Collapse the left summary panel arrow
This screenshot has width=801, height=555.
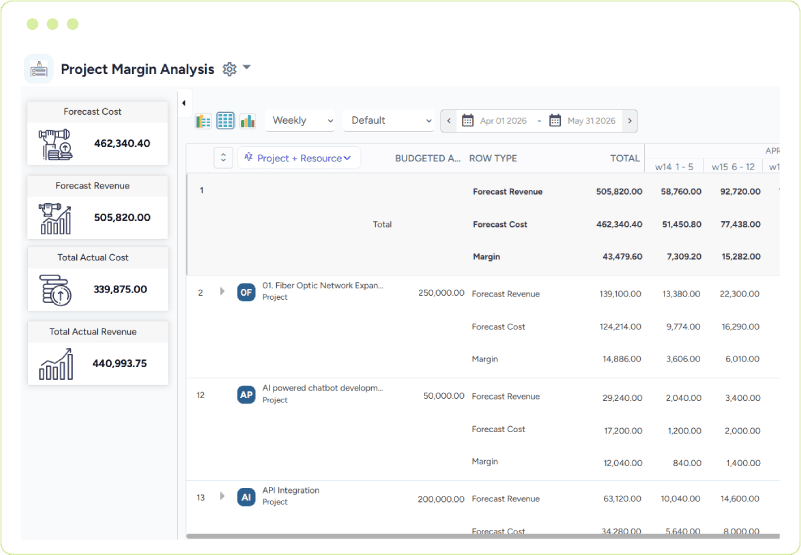[x=183, y=103]
